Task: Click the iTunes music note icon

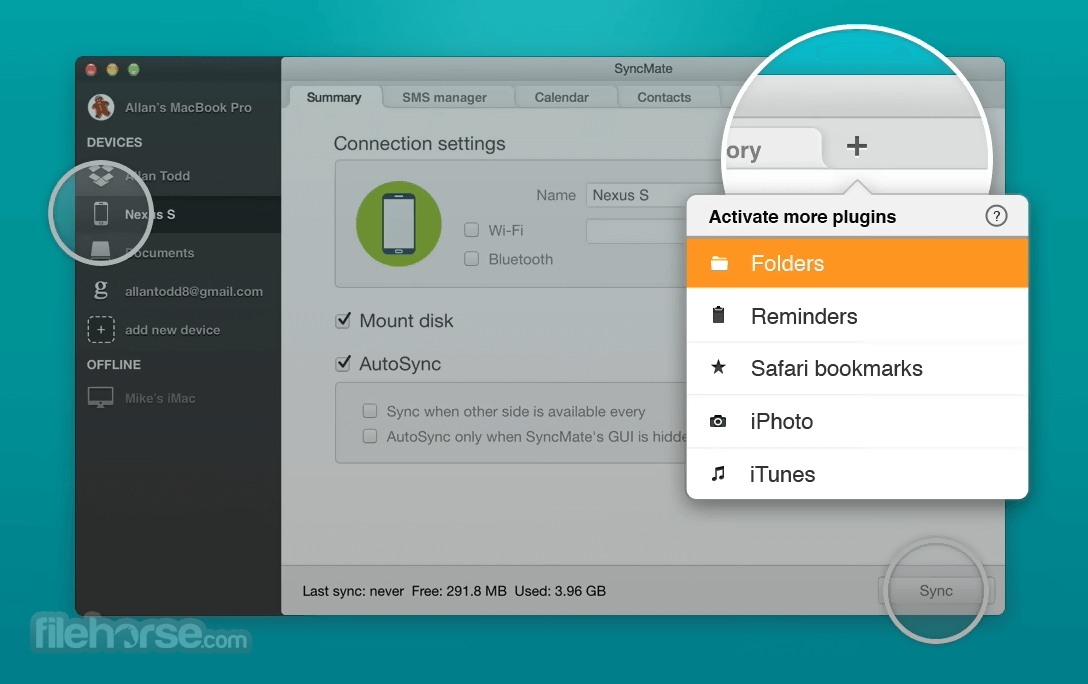Action: click(x=718, y=474)
